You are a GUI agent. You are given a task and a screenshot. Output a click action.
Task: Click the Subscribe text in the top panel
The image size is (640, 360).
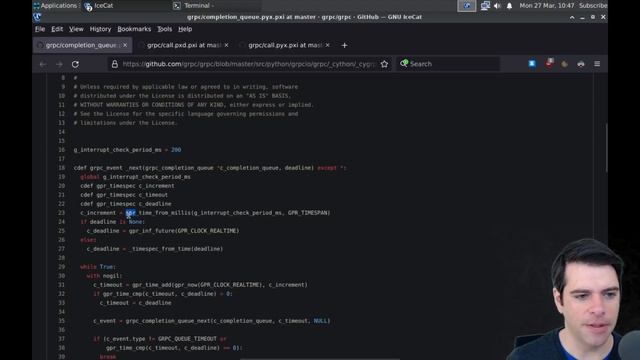click(593, 6)
